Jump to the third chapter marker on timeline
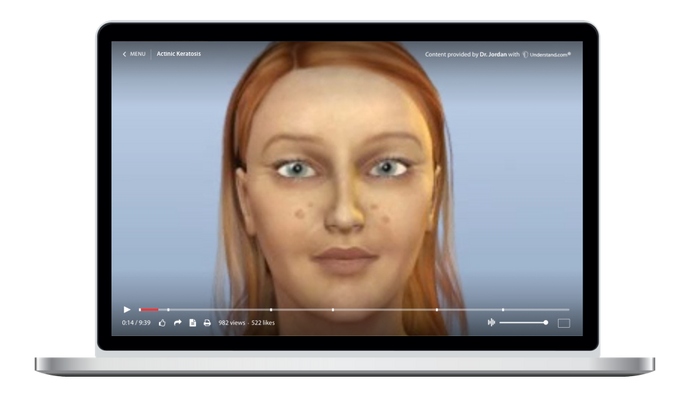Screen dimensions: 690x396 coord(333,310)
